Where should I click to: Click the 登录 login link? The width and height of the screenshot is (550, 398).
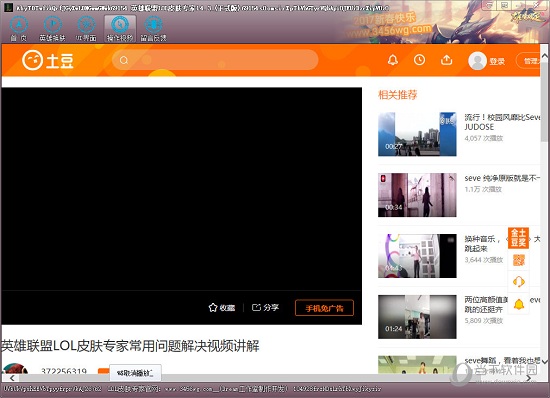point(497,61)
